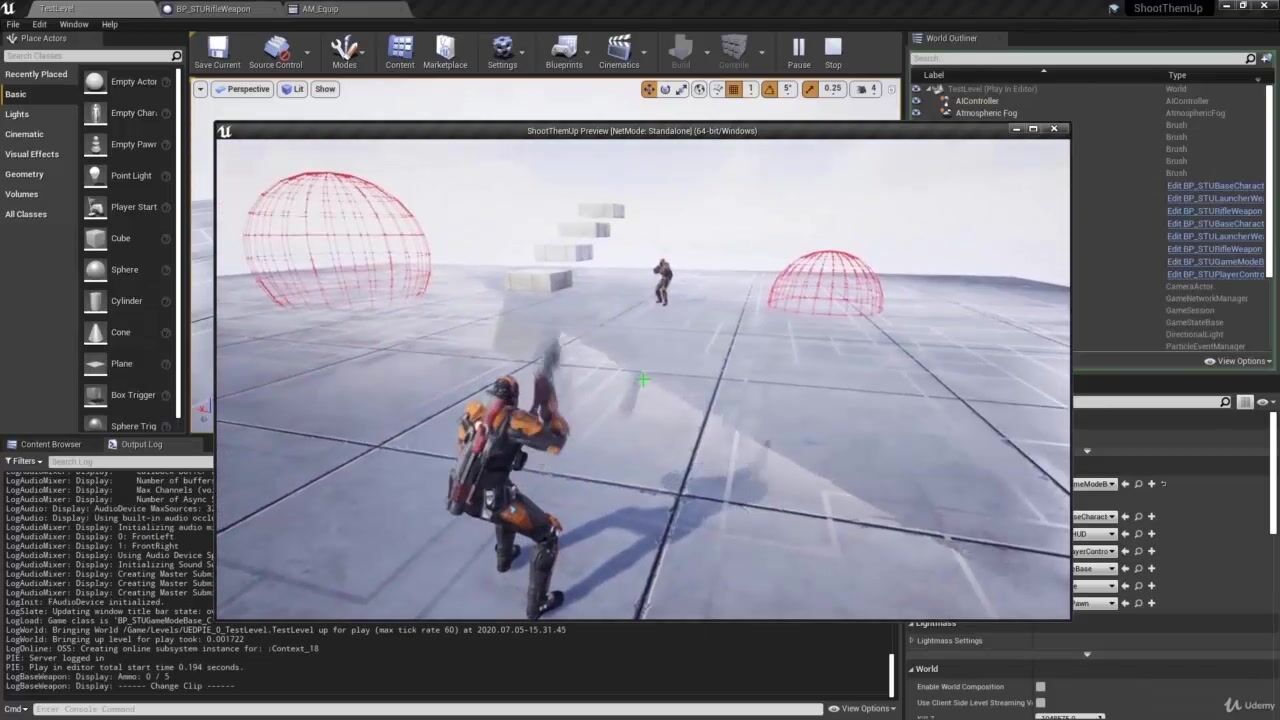Click the Sphere actor icon
Viewport: 1280px width, 720px height.
pyautogui.click(x=95, y=269)
